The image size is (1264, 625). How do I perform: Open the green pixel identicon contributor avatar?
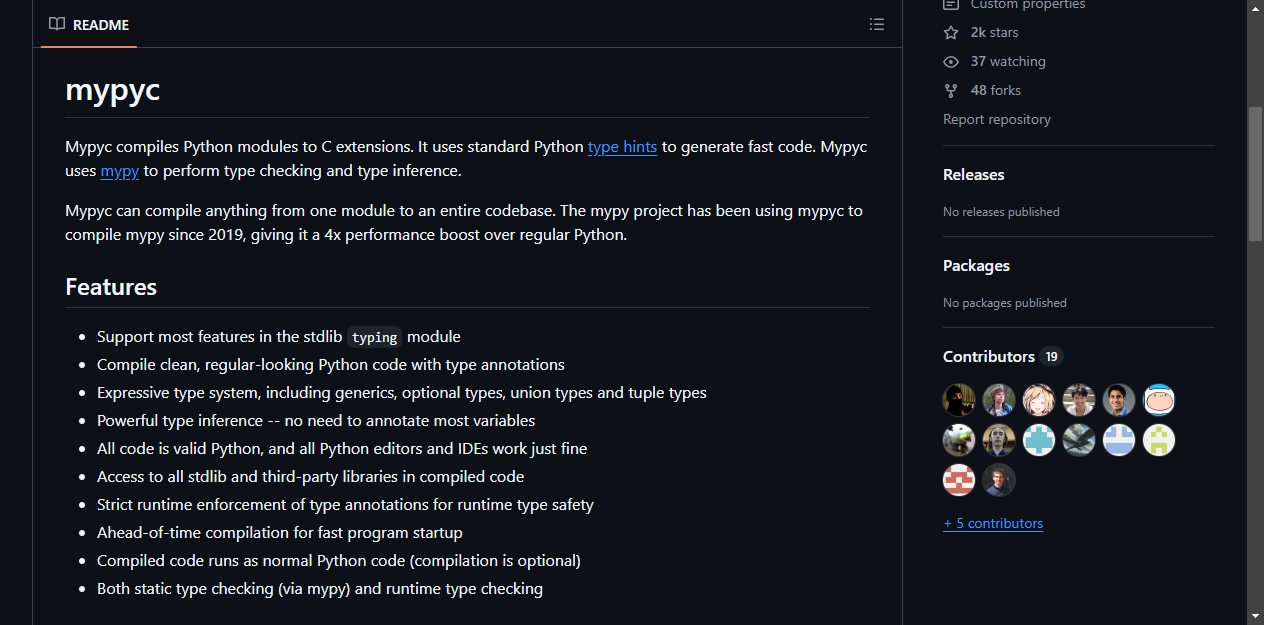(x=1159, y=440)
